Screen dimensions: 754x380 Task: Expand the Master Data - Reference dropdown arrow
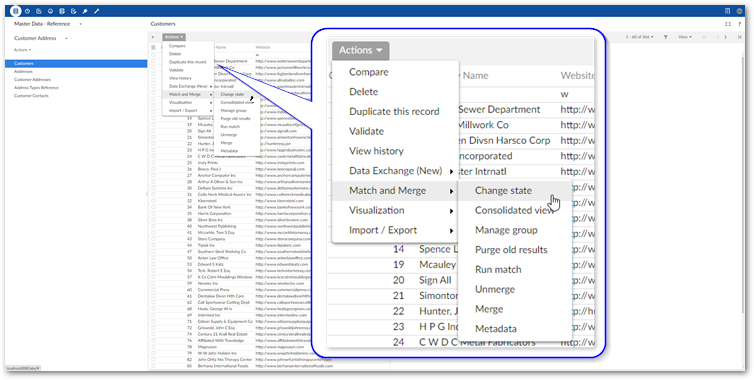pos(80,24)
